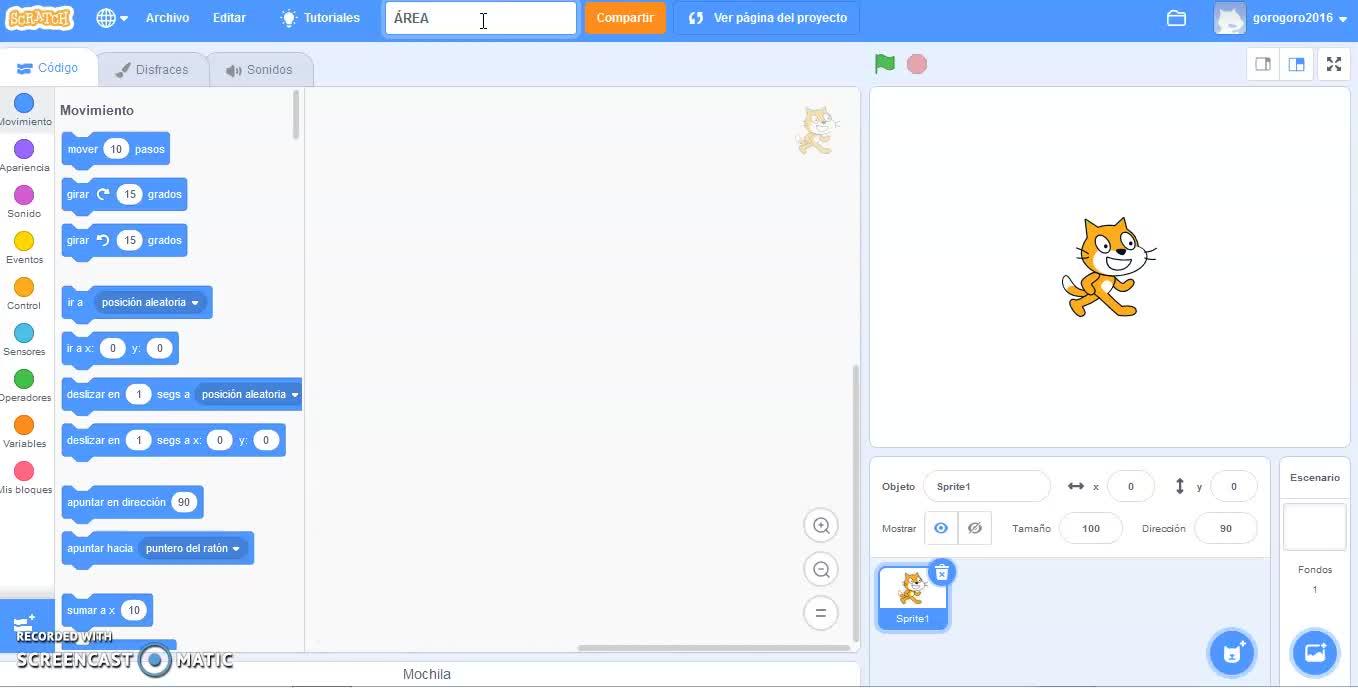Open posición aleatoria dropdown in deslizar block
Viewport: 1358px width, 688px height.
pos(250,394)
